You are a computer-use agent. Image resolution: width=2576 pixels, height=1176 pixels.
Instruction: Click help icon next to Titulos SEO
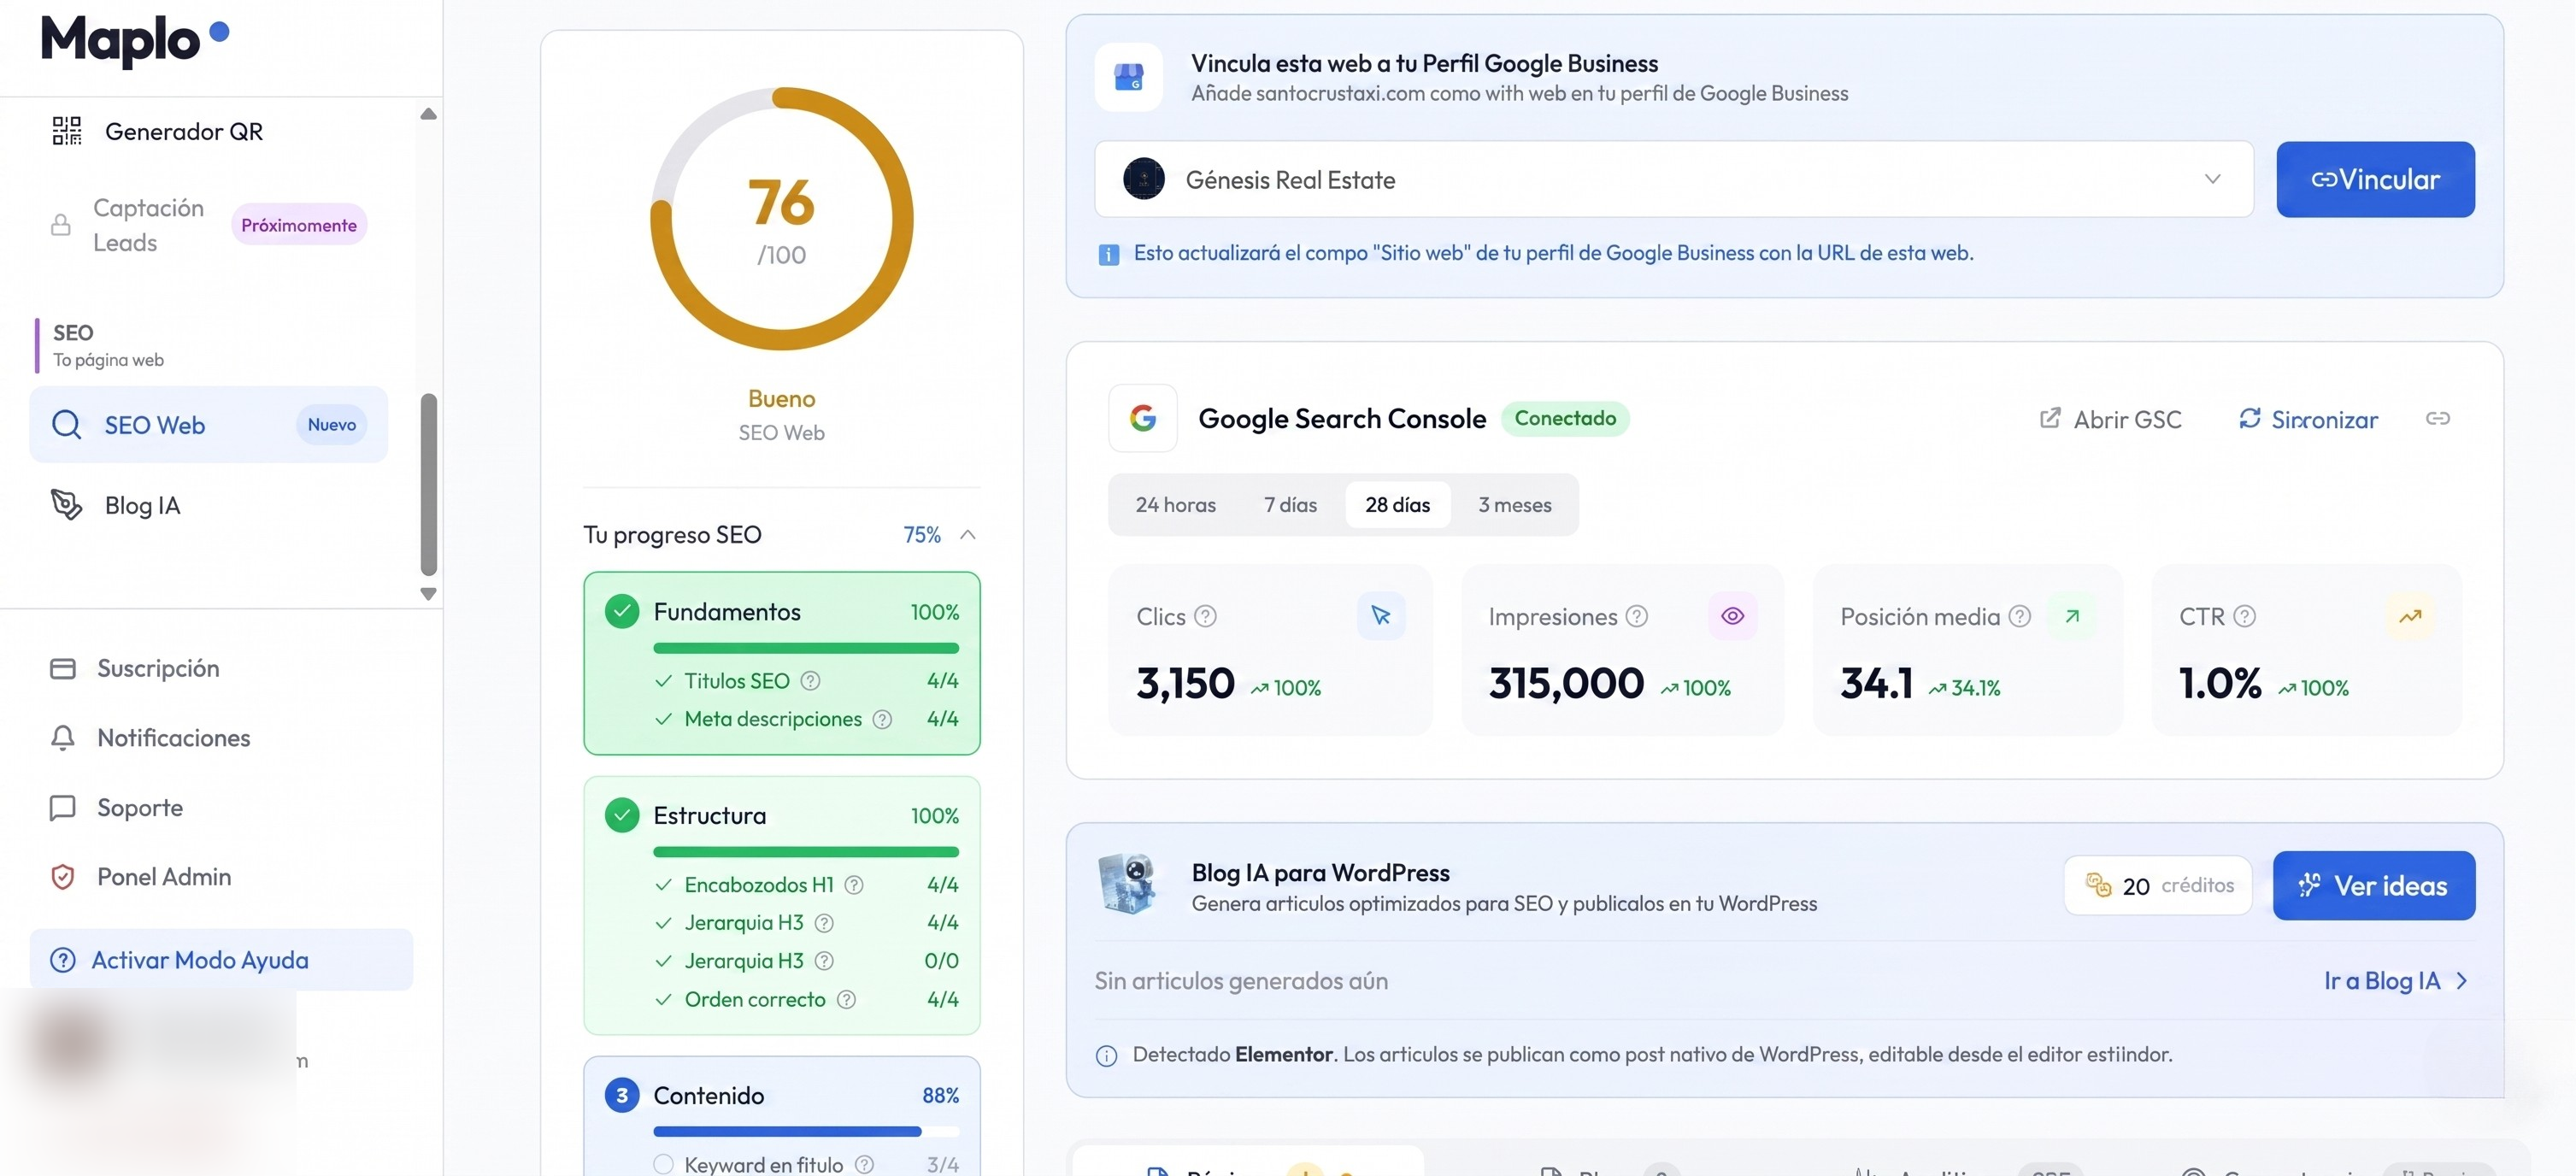coord(811,681)
